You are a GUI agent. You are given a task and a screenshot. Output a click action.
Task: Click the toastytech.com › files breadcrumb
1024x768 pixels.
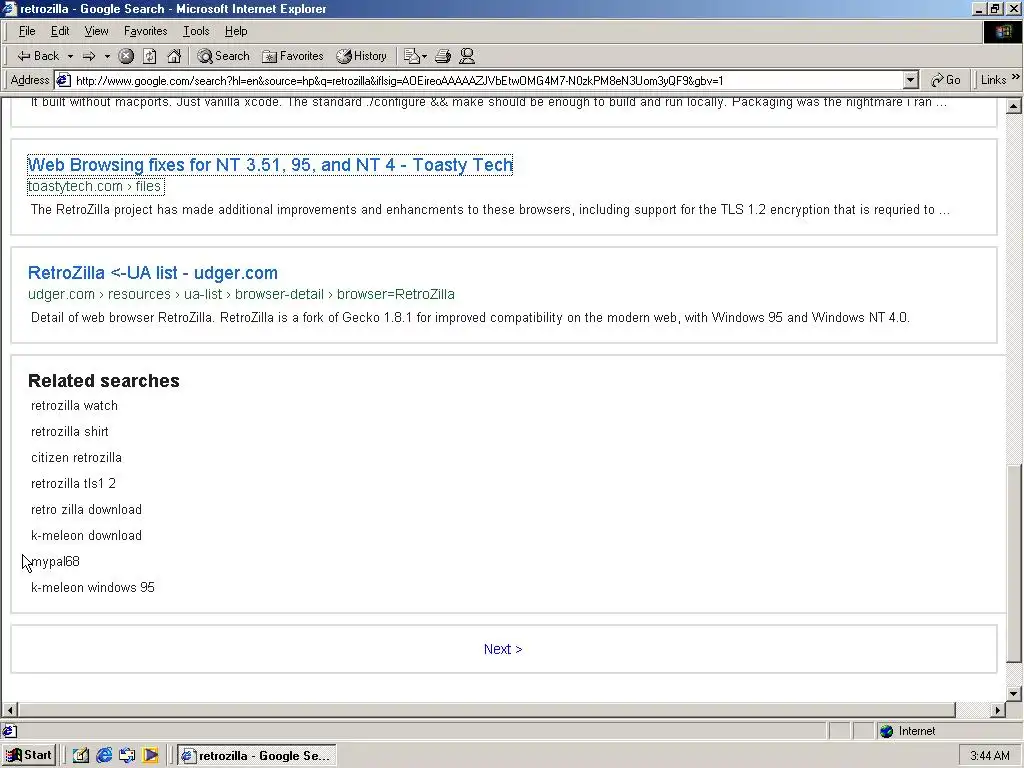95,186
